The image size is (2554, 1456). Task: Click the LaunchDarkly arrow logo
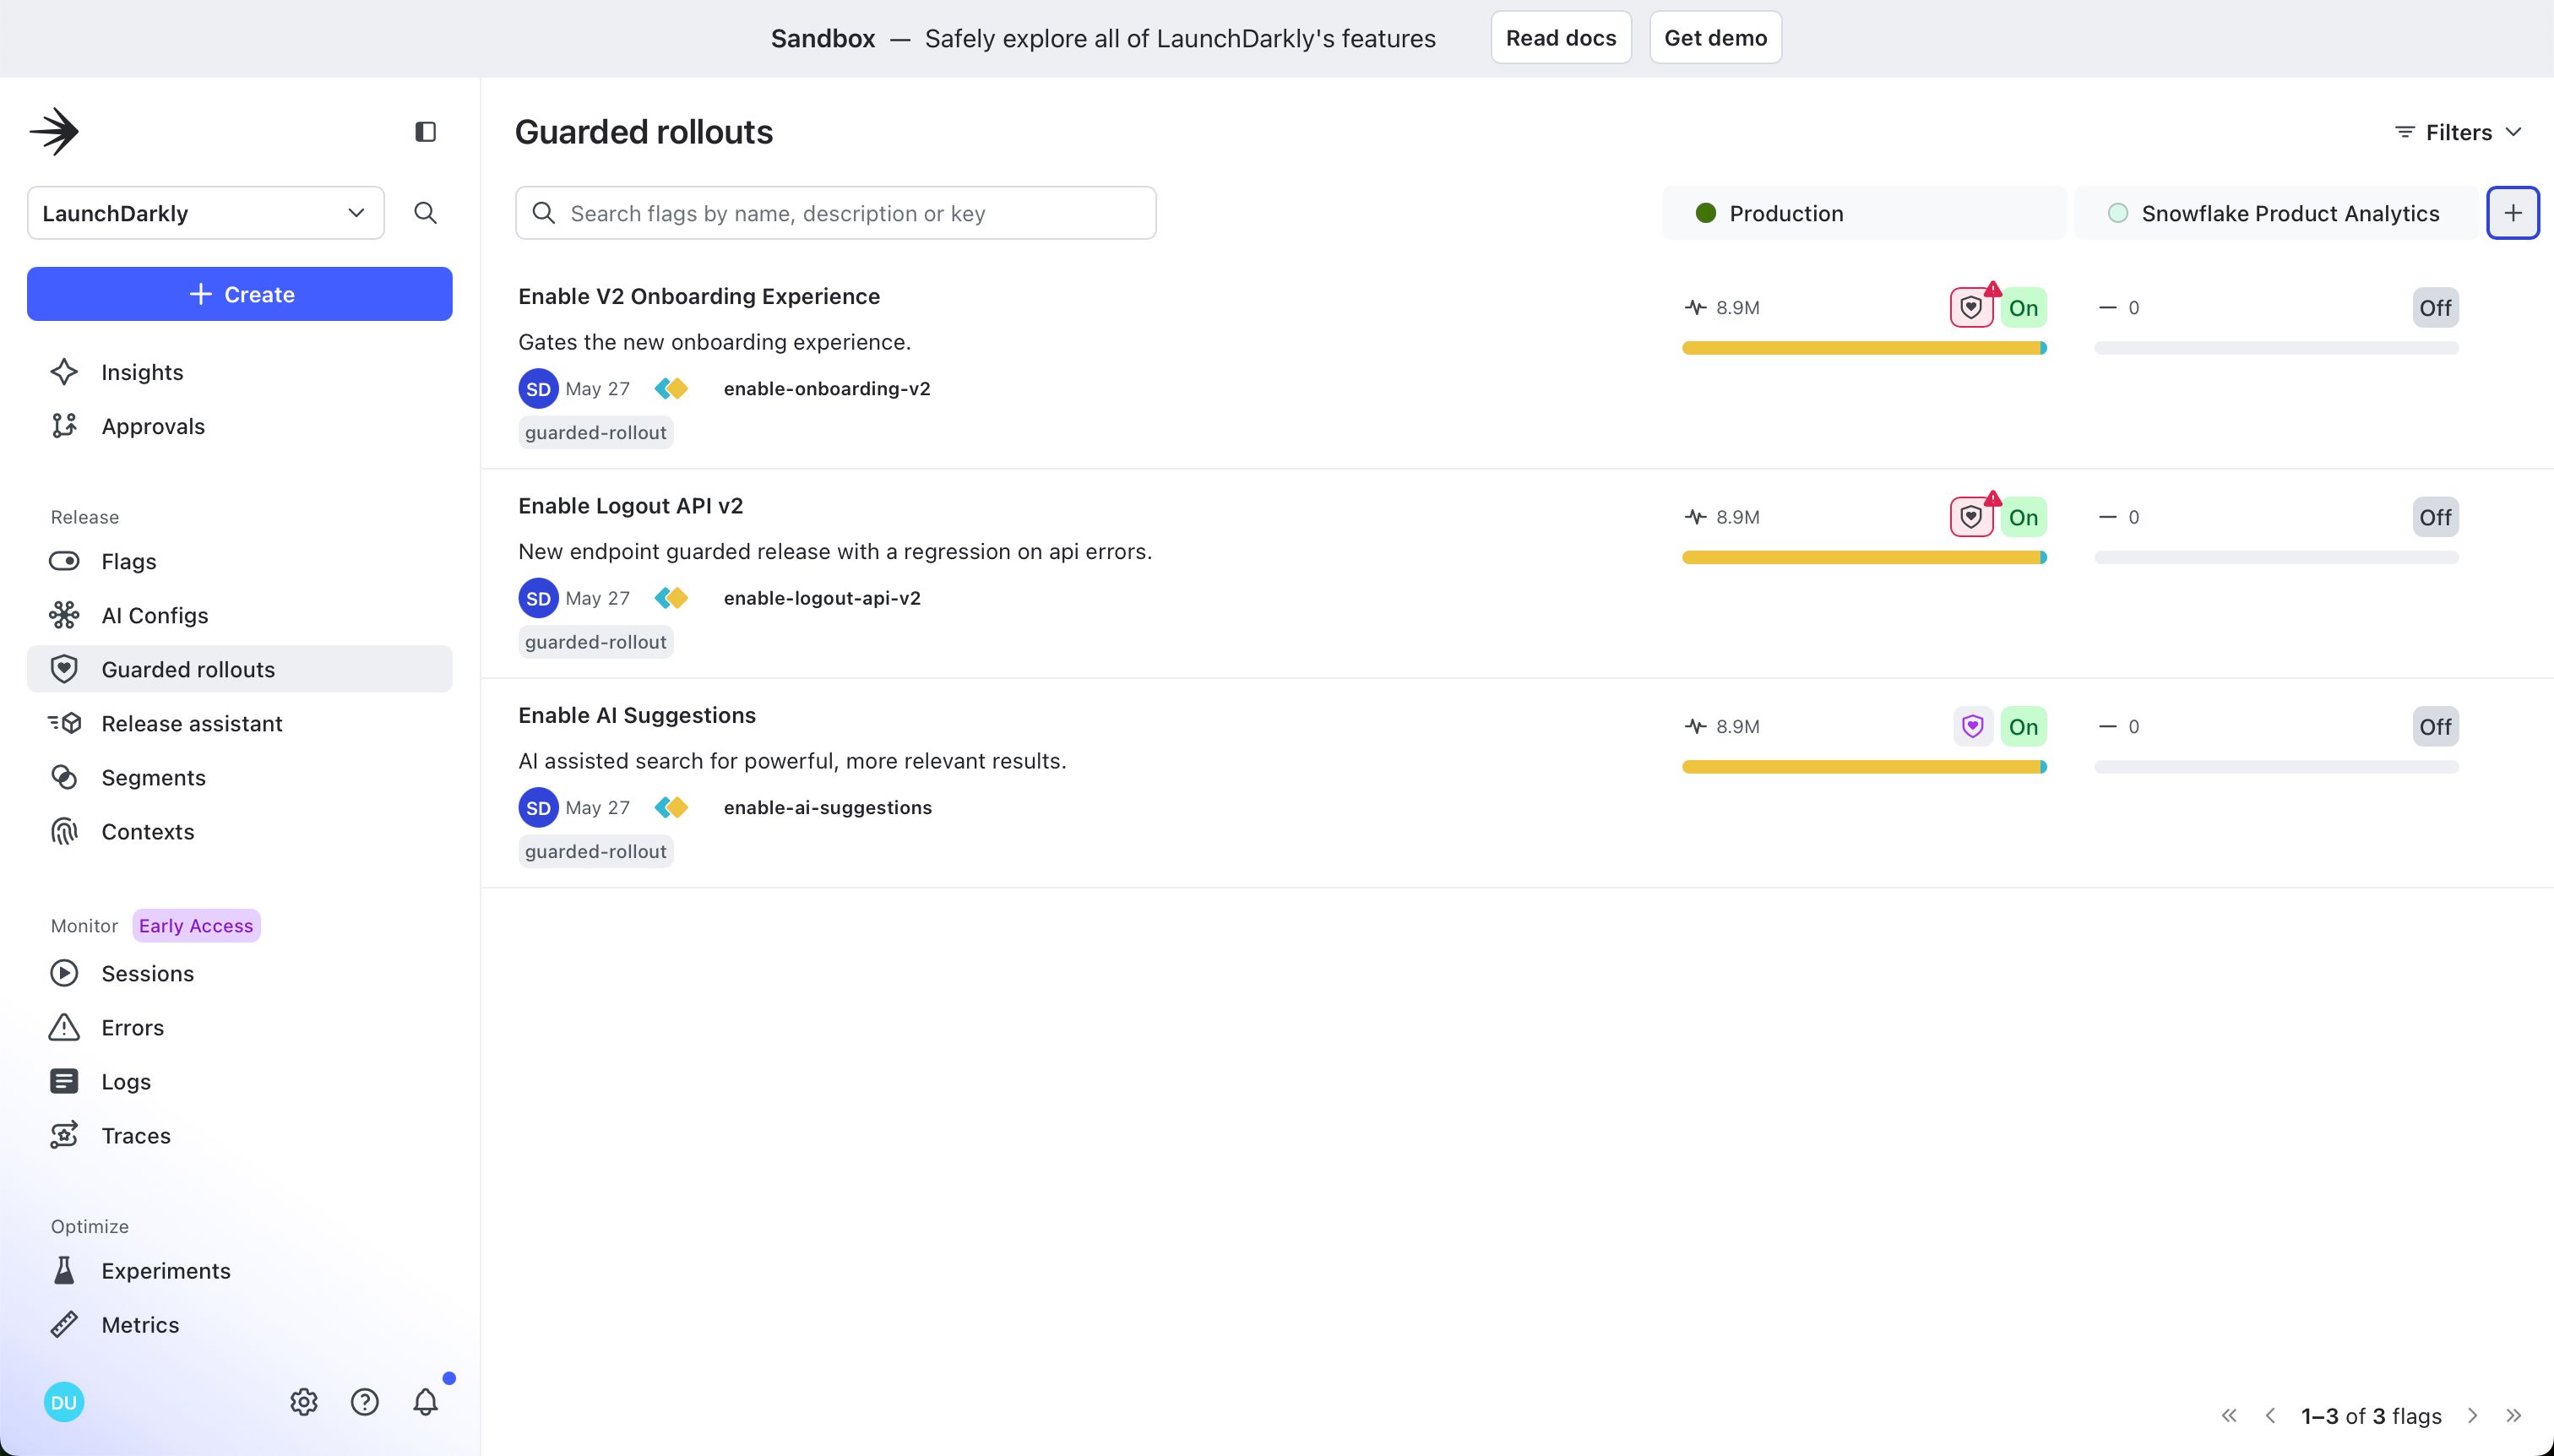tap(54, 131)
